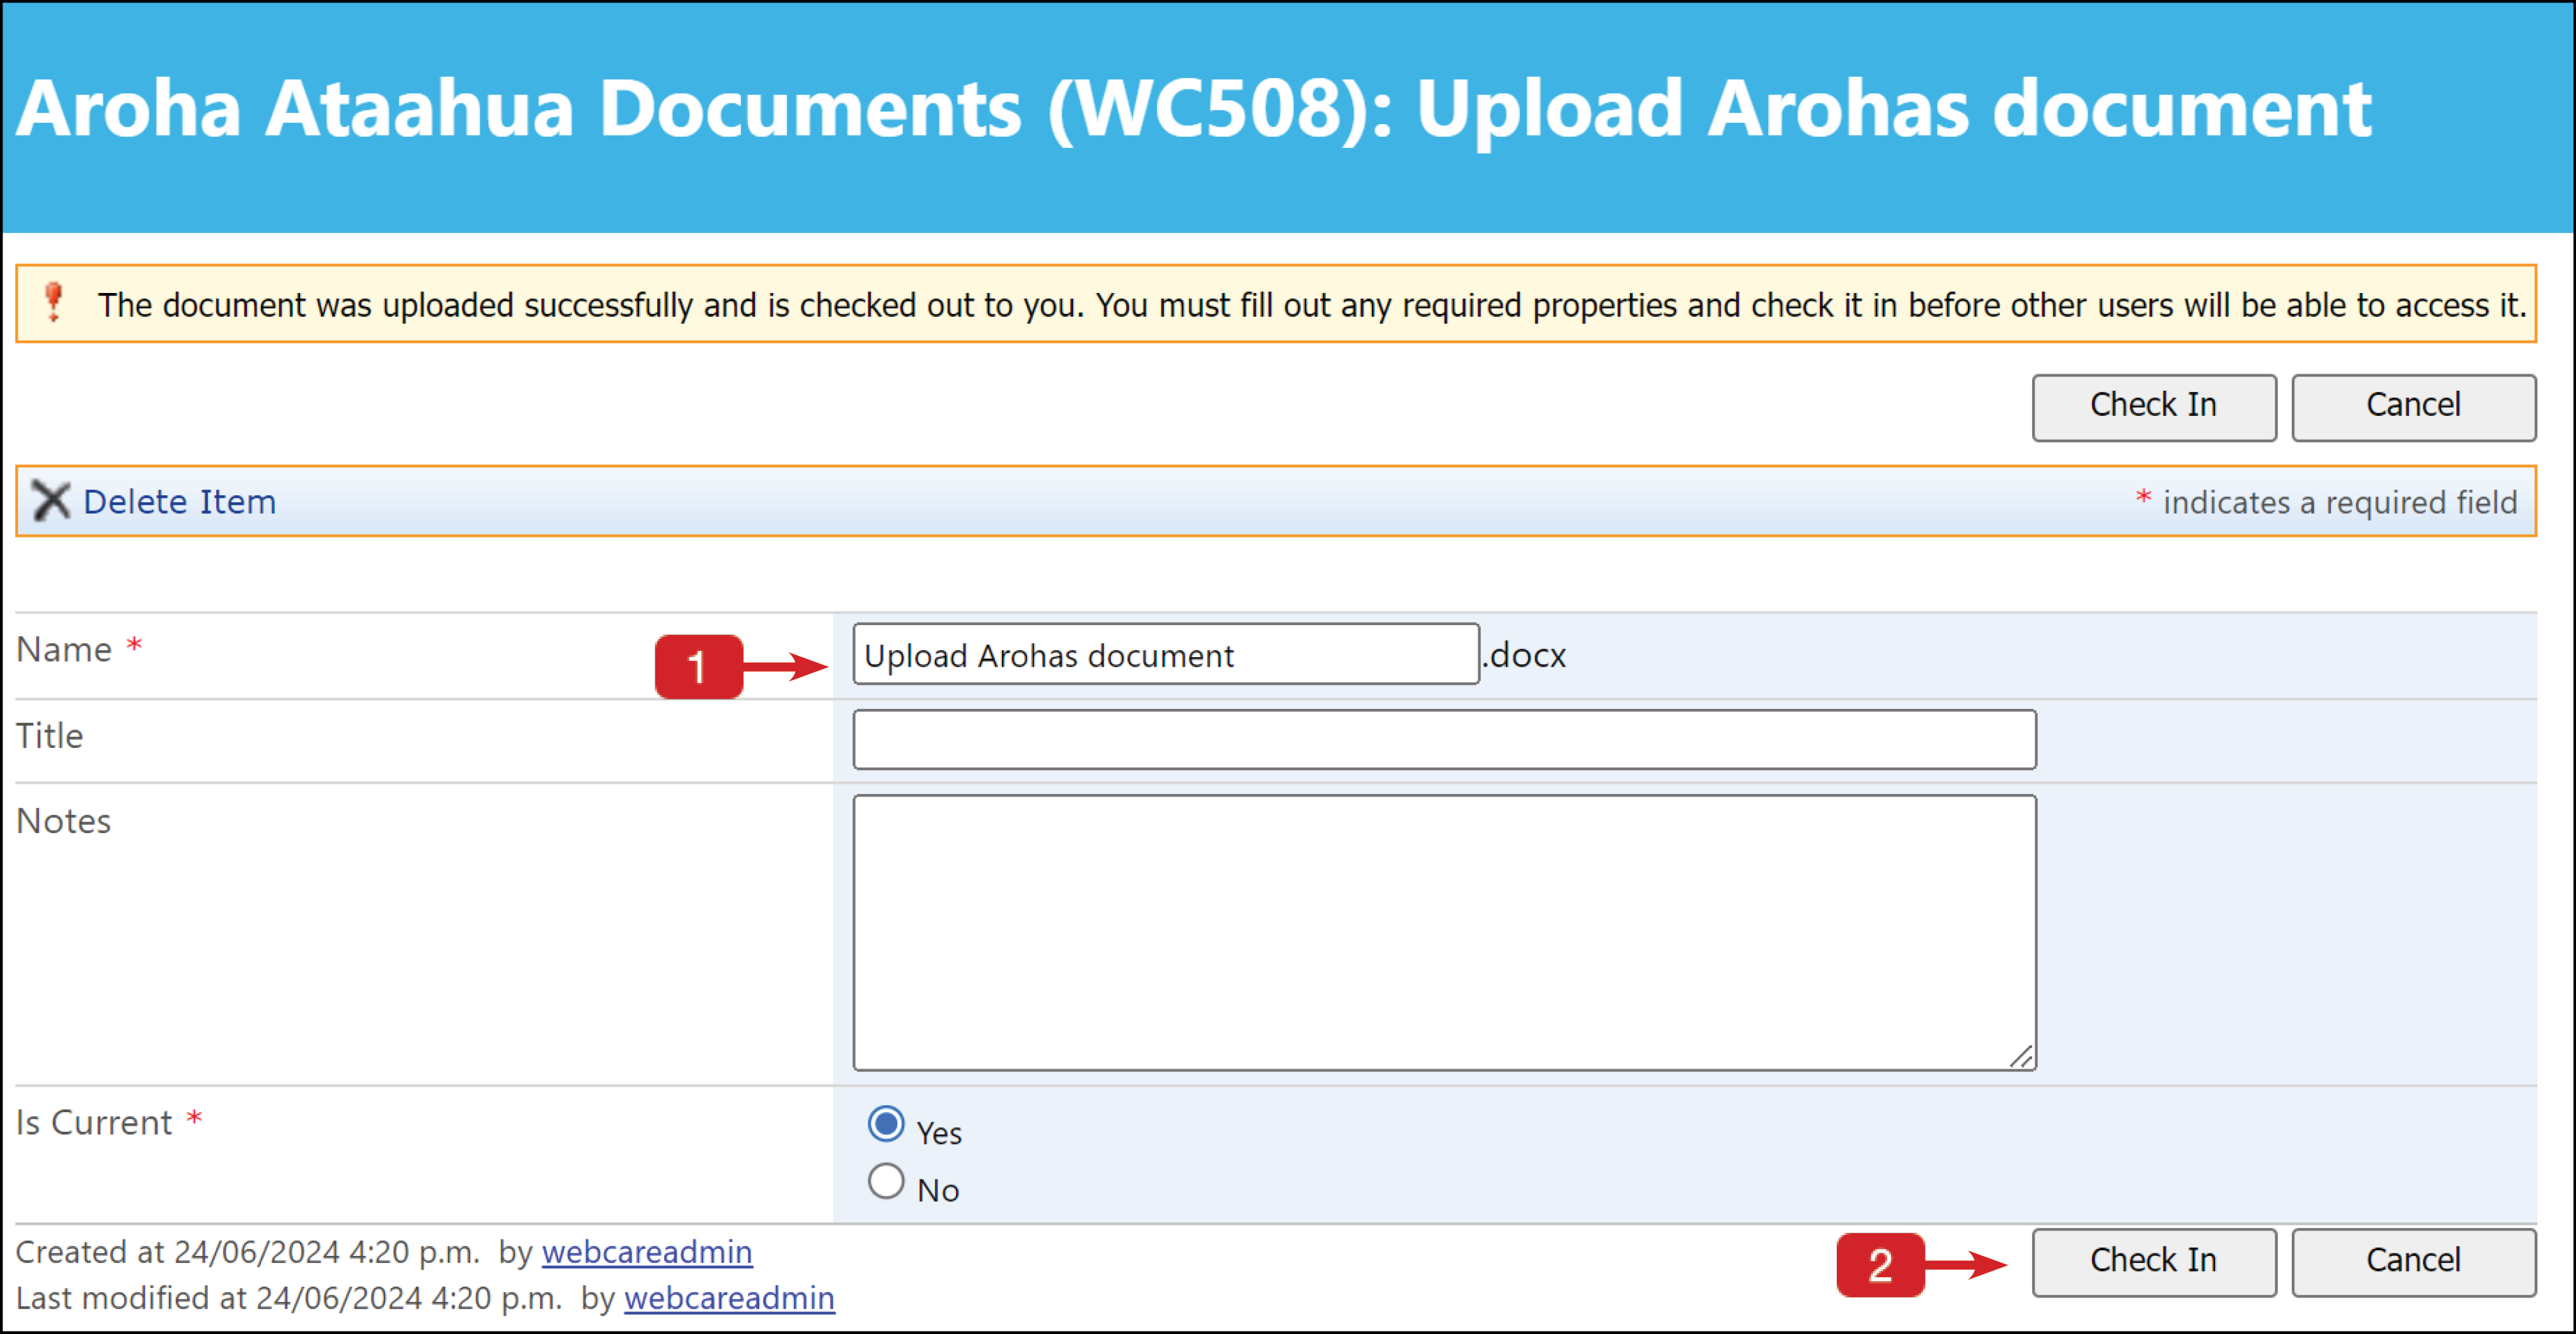
Task: Click the 'Name' field label
Action: pos(63,650)
